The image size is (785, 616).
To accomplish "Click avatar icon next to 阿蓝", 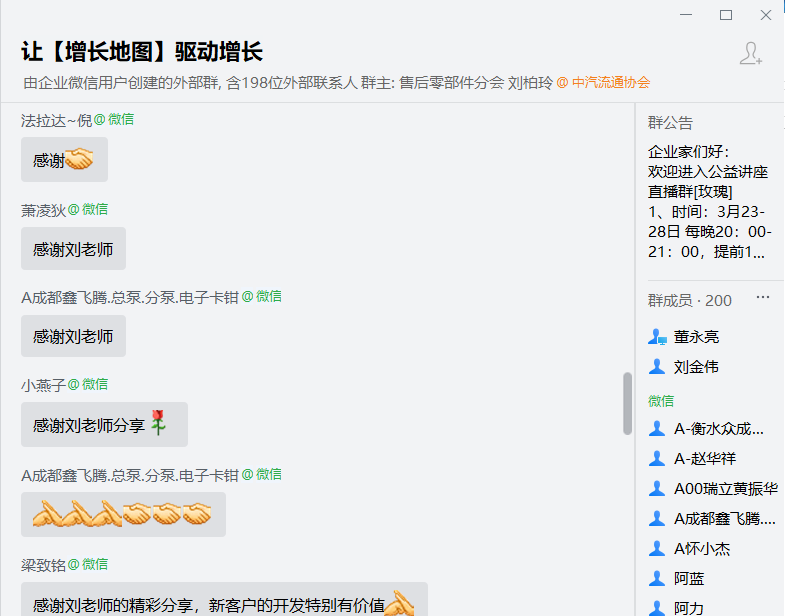I will coord(657,578).
